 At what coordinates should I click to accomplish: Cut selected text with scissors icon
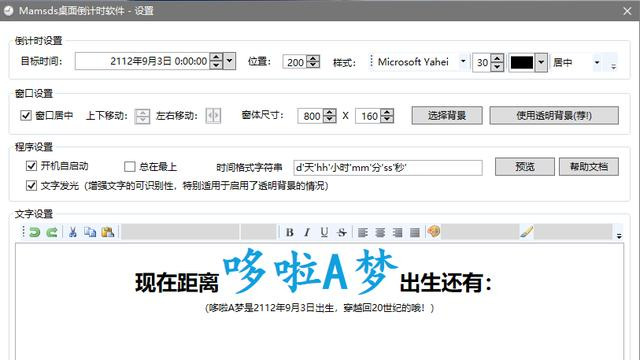tap(73, 232)
